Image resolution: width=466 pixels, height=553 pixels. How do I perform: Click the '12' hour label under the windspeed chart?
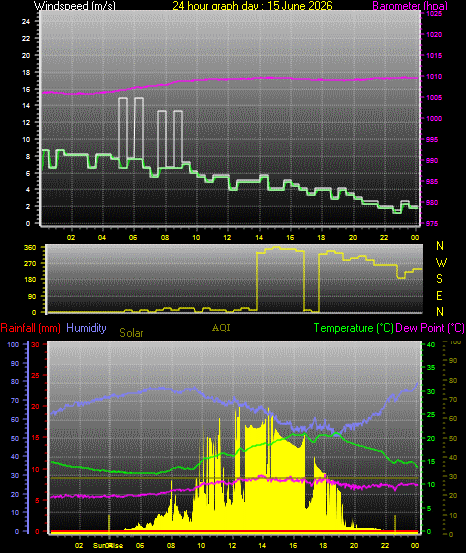pyautogui.click(x=227, y=237)
